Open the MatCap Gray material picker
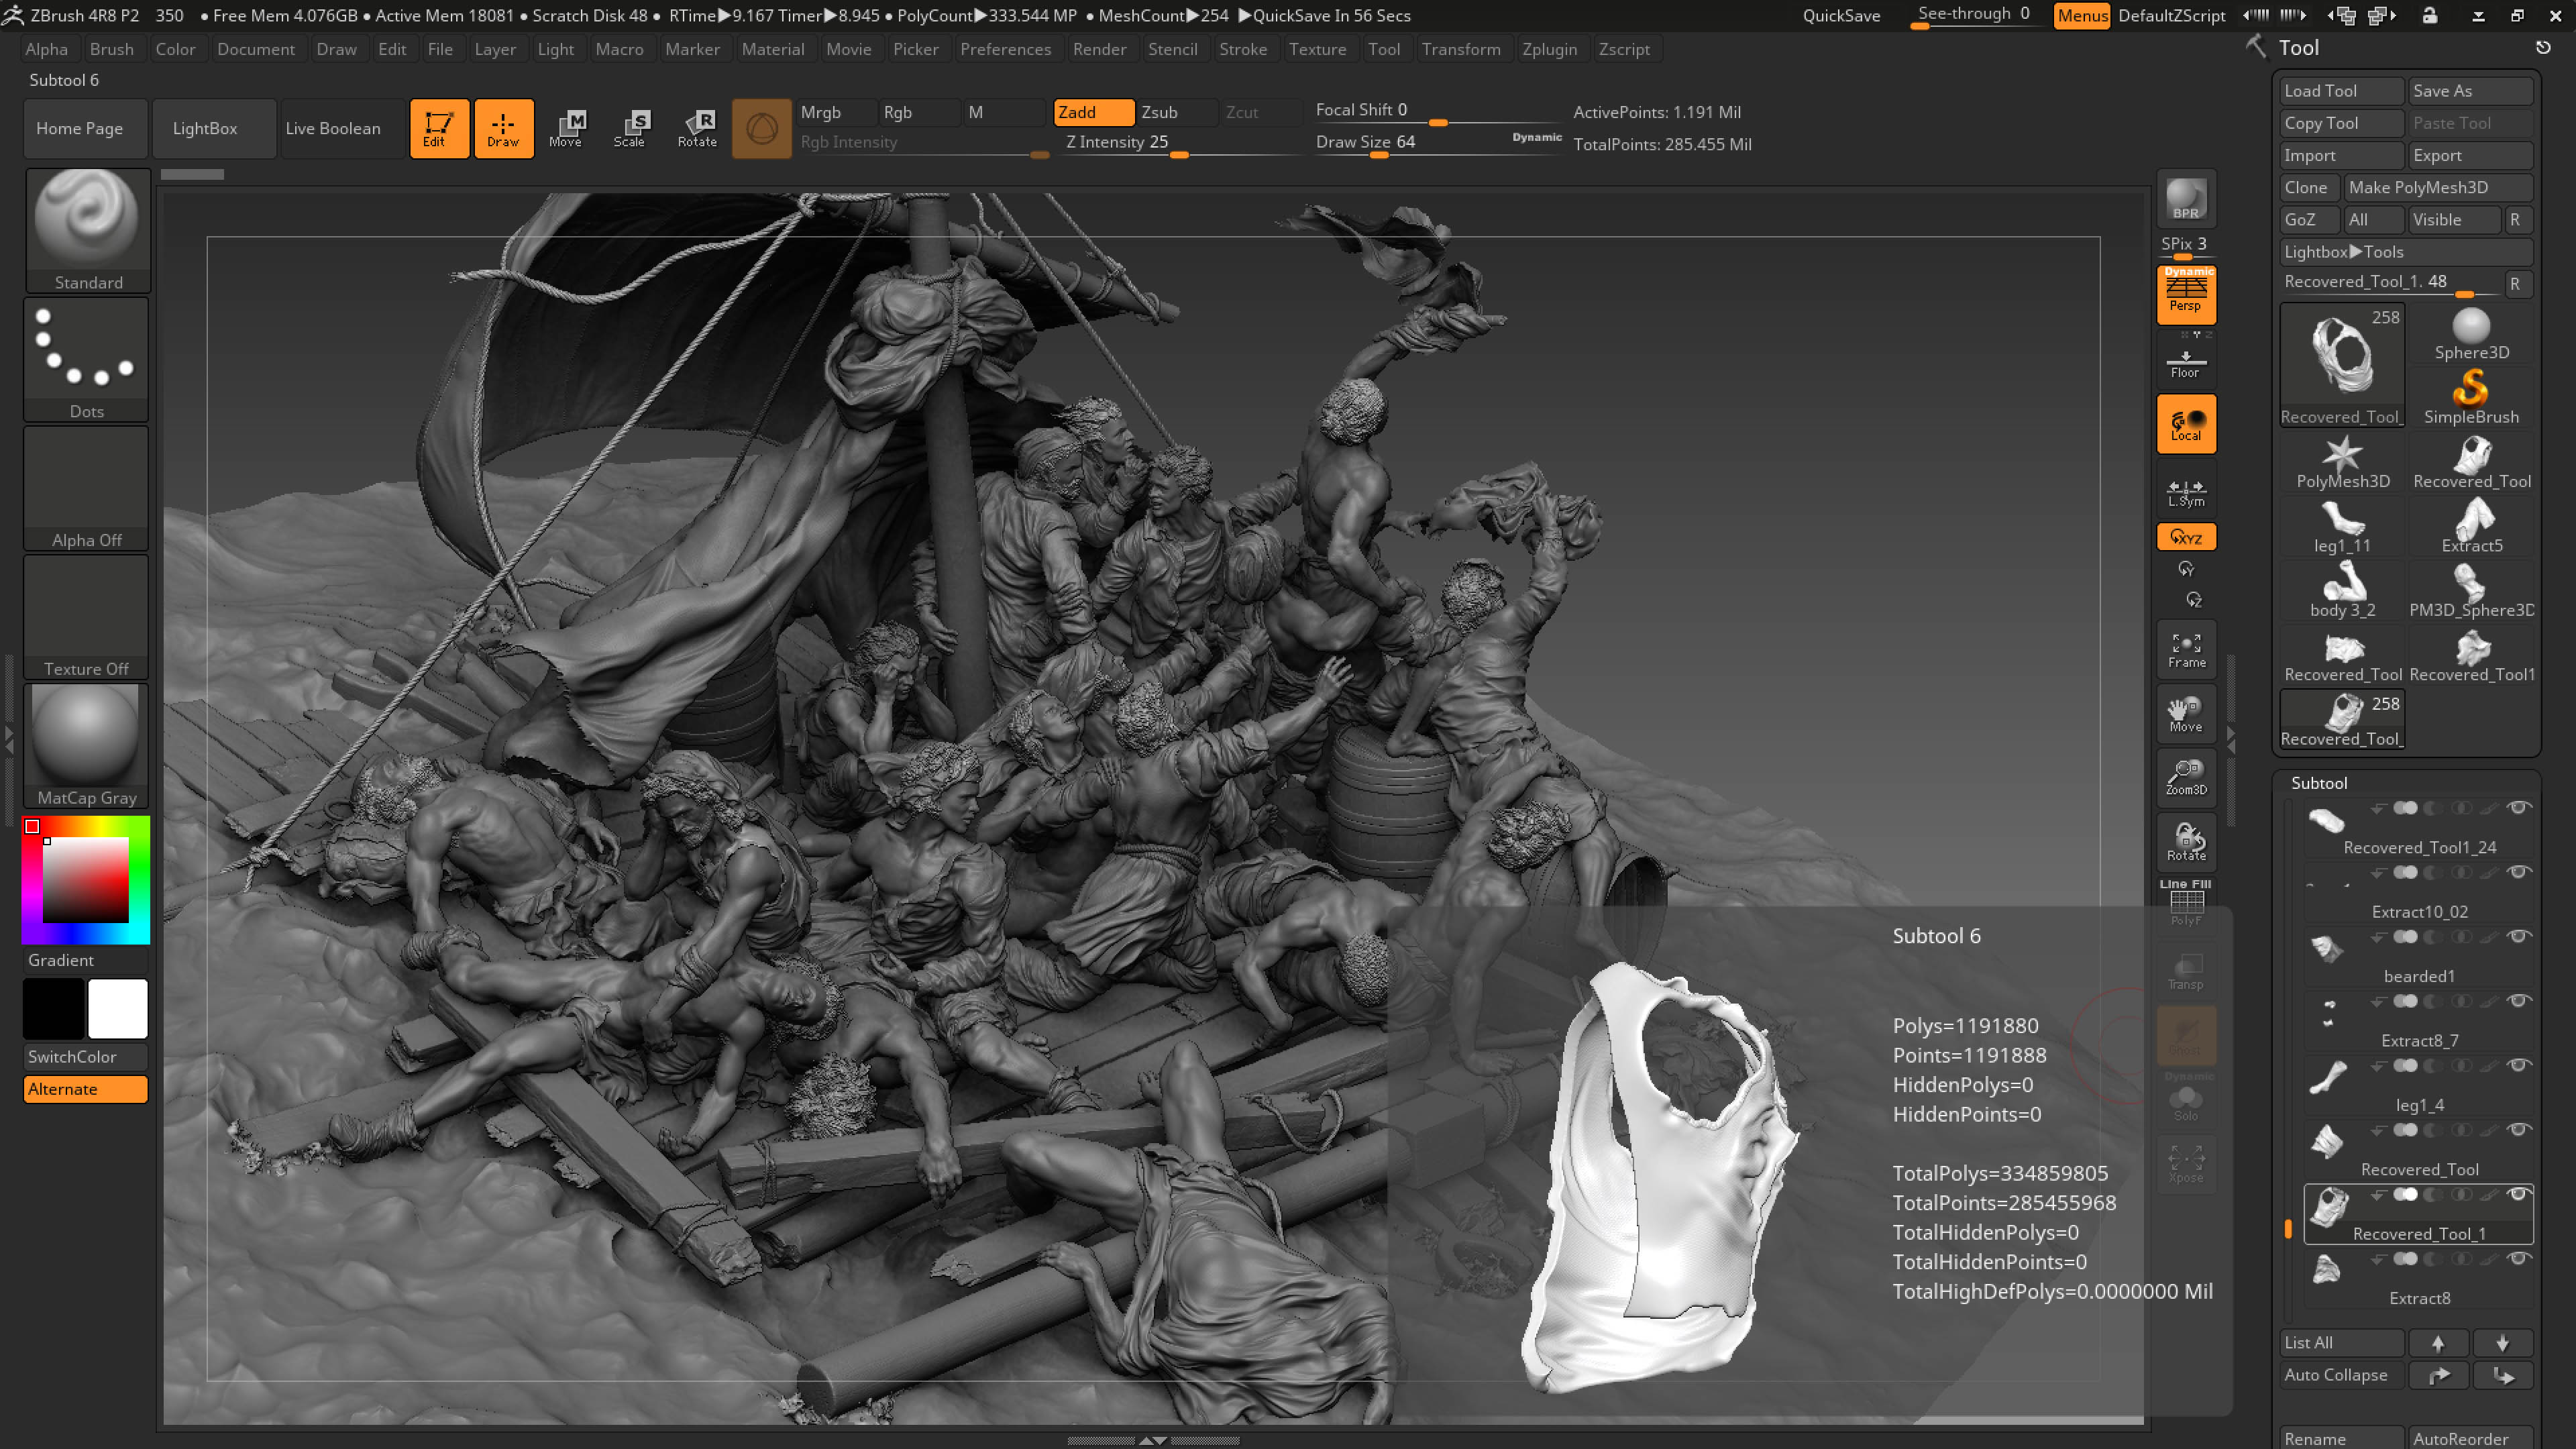Screen dimensions: 2576x1449 (87, 745)
